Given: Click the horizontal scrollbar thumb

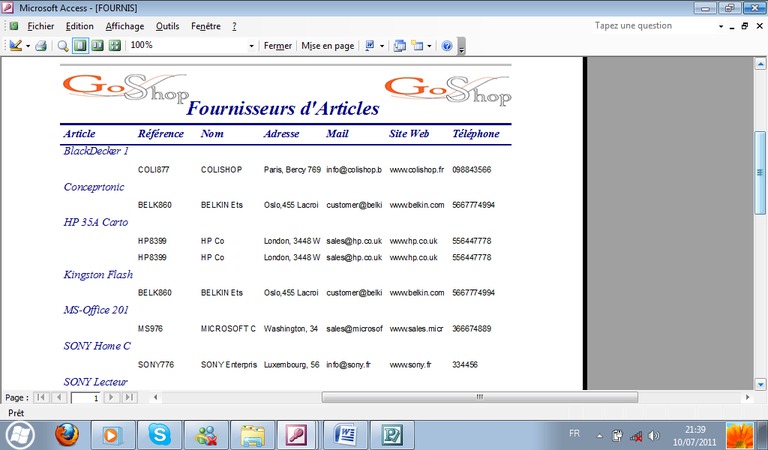Looking at the screenshot, I should tap(479, 398).
